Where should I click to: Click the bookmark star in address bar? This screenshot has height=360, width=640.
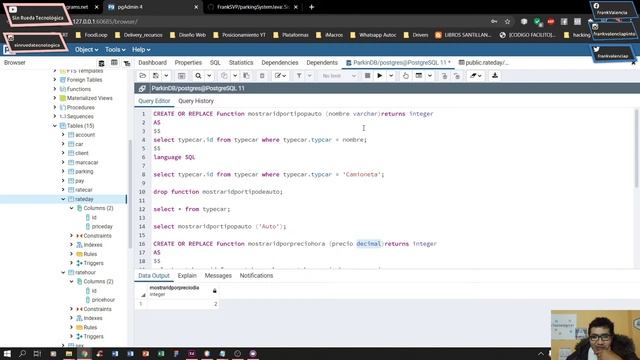pyautogui.click(x=507, y=22)
